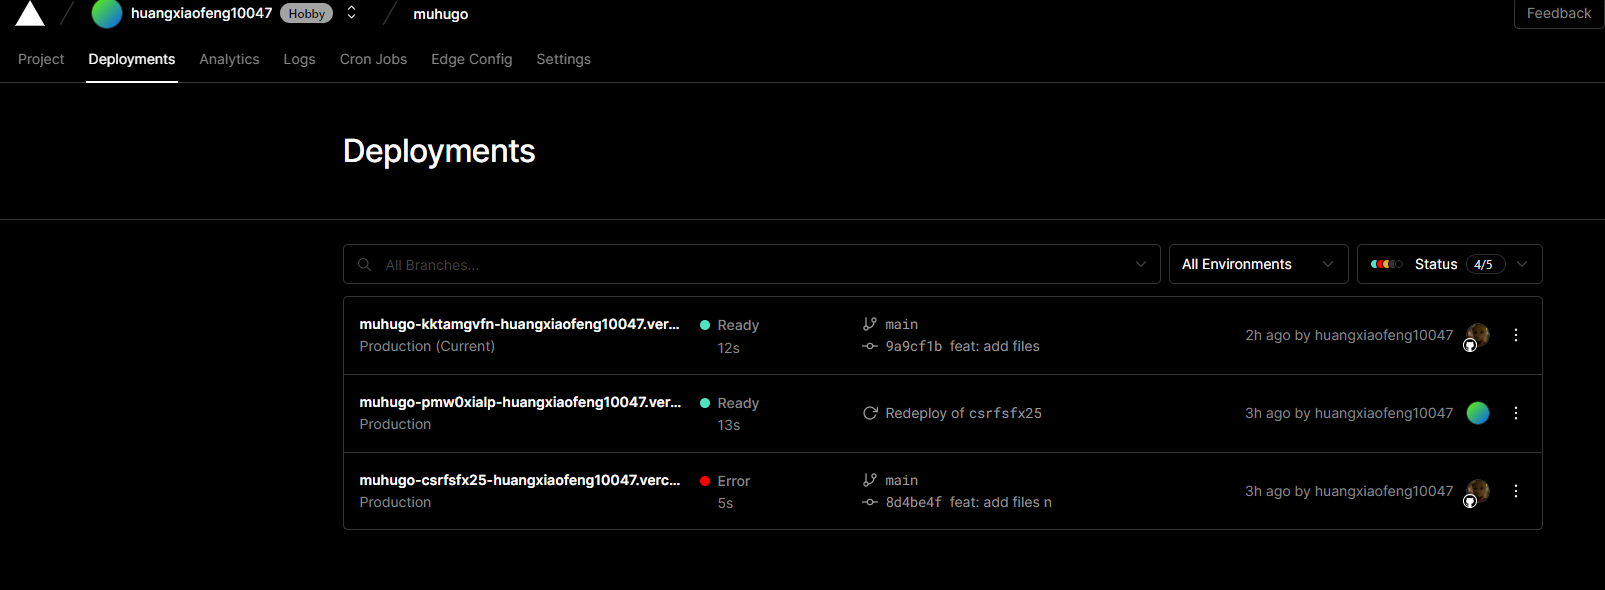Click author avatar in csrfsfx25 row

pos(1477,492)
